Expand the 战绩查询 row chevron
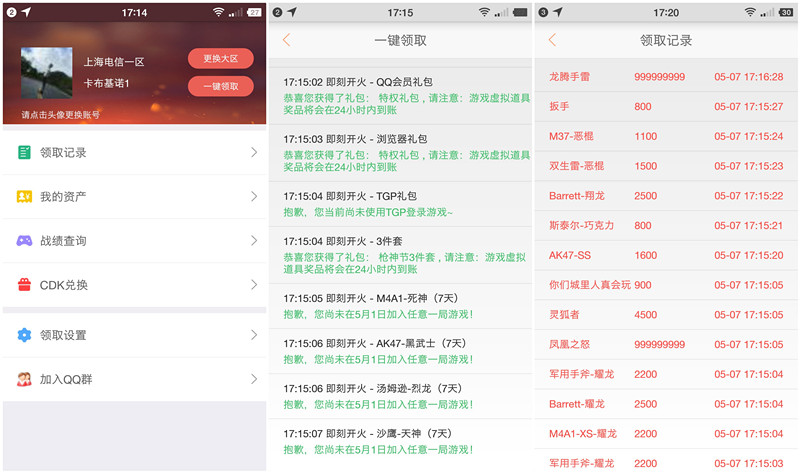Viewport: 800px width, 473px height. (254, 241)
